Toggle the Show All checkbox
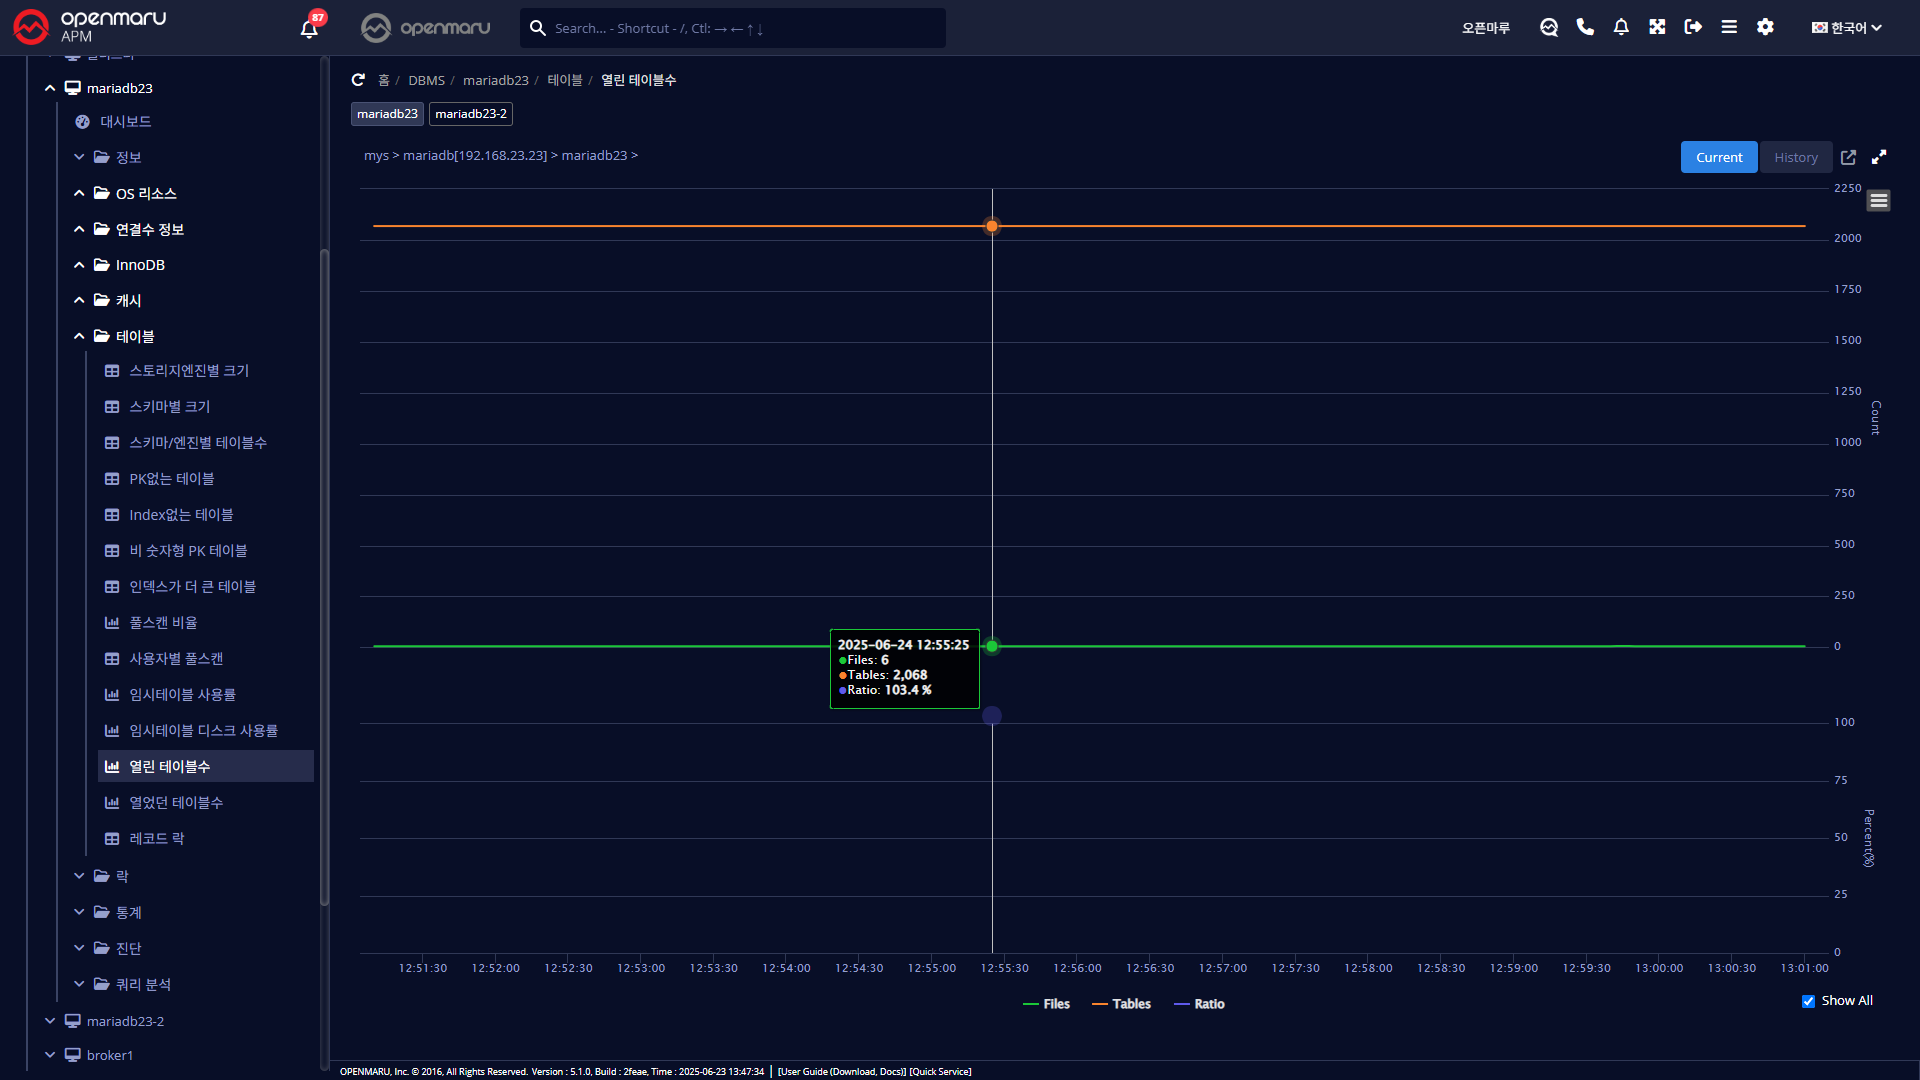The width and height of the screenshot is (1920, 1080). click(1808, 1001)
